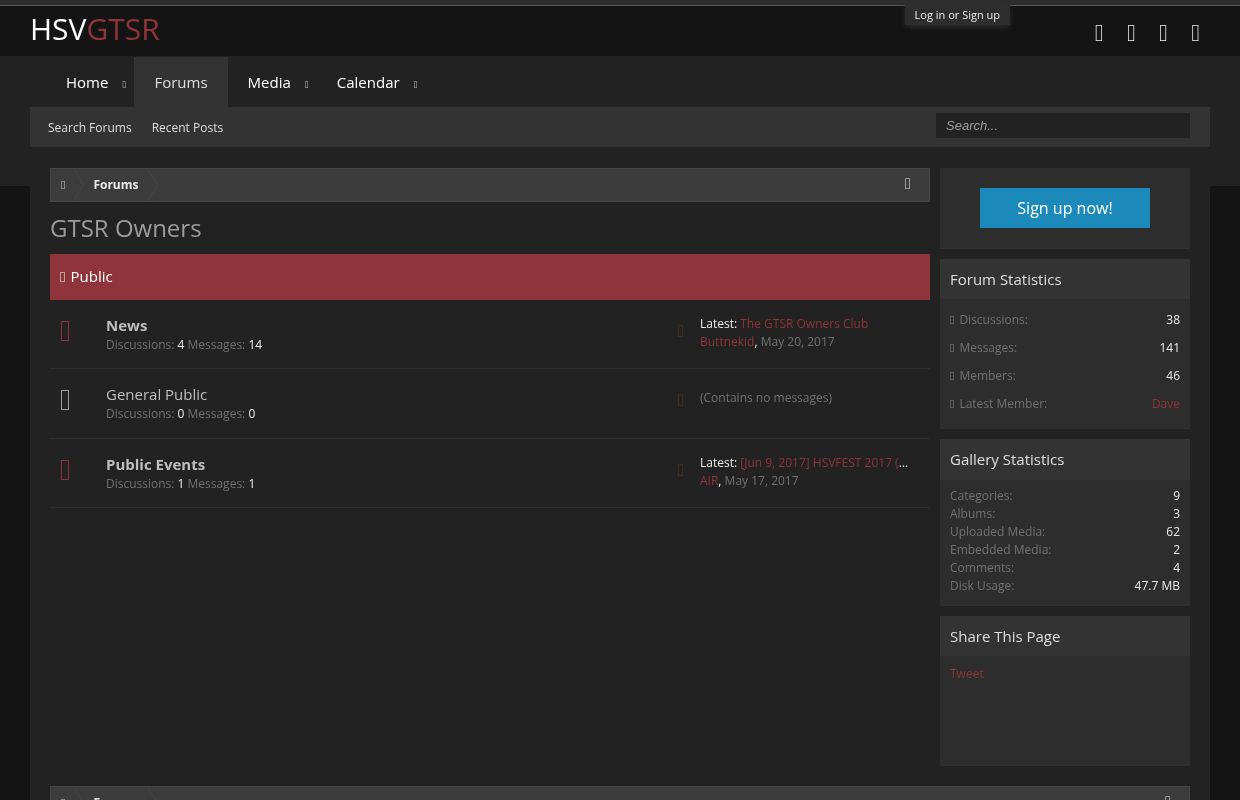
Task: Open the Calendar tab
Action: click(x=368, y=82)
